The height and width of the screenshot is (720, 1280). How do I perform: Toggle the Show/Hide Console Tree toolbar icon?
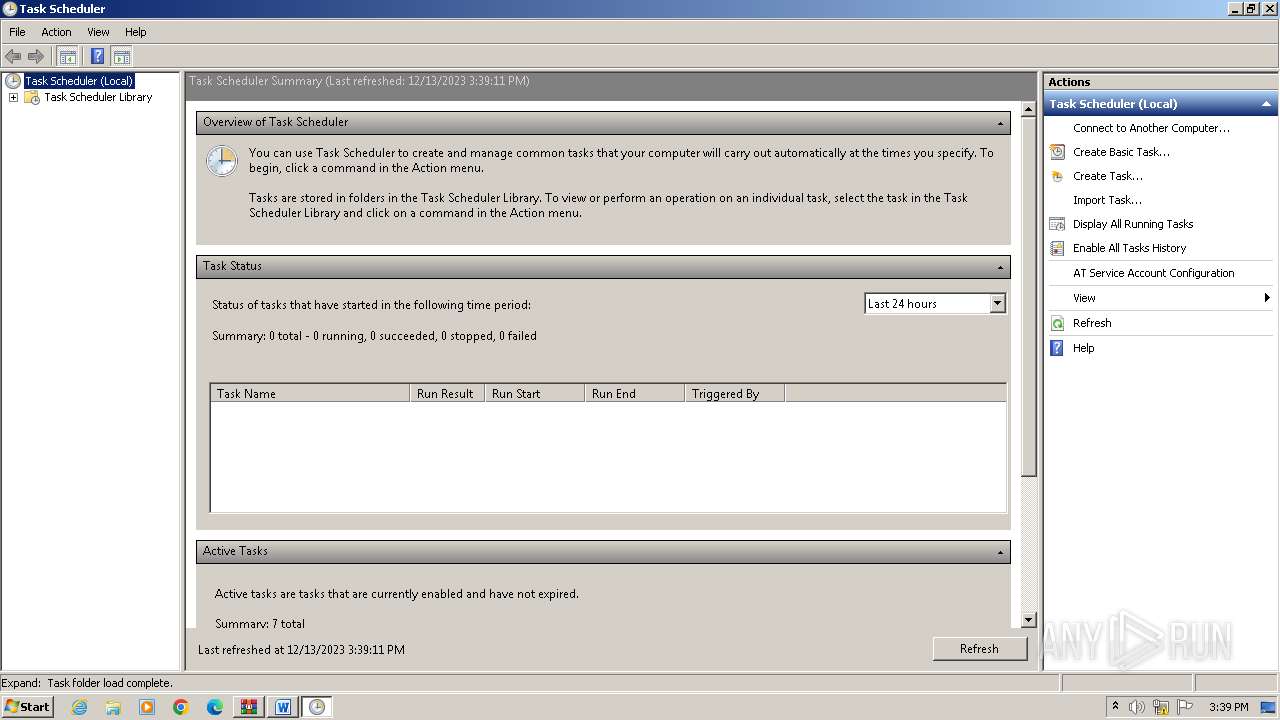[68, 56]
